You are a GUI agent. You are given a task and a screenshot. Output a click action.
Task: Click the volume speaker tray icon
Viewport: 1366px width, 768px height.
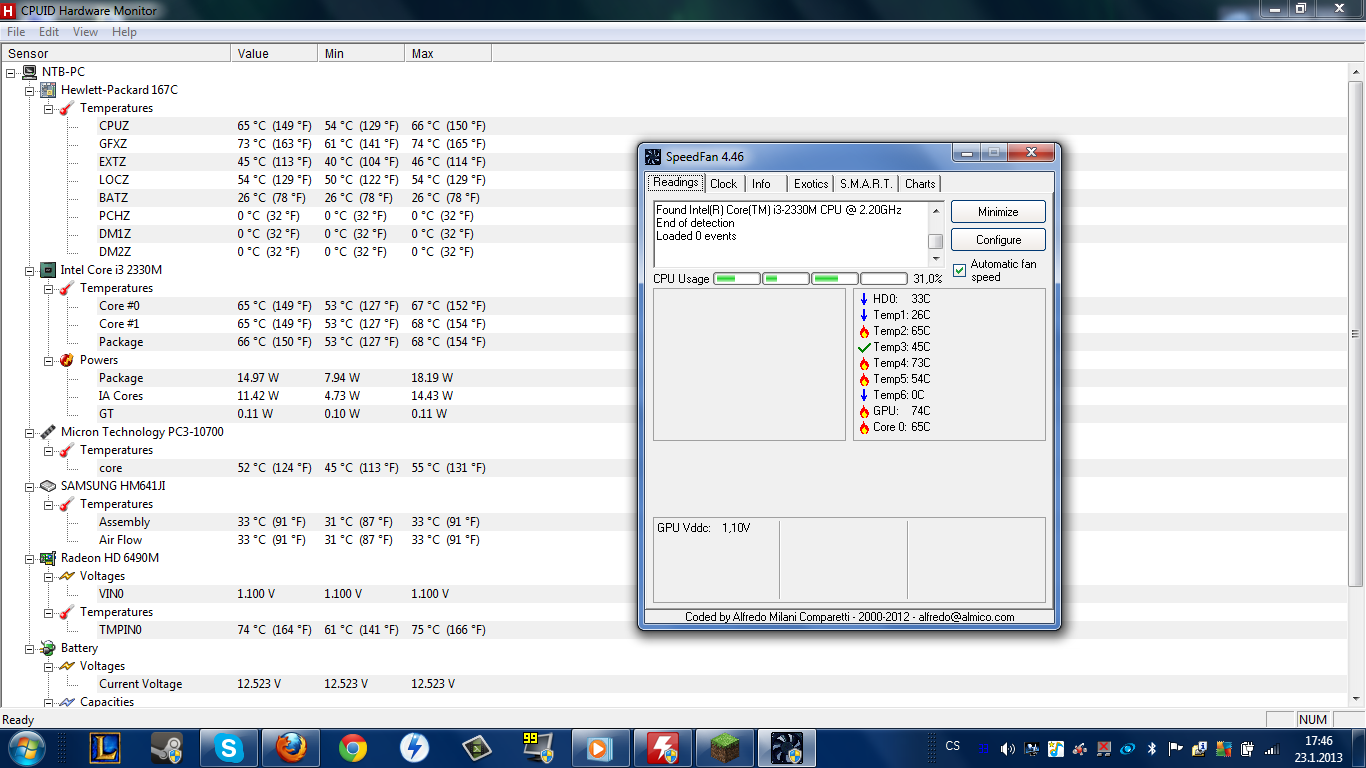1007,748
